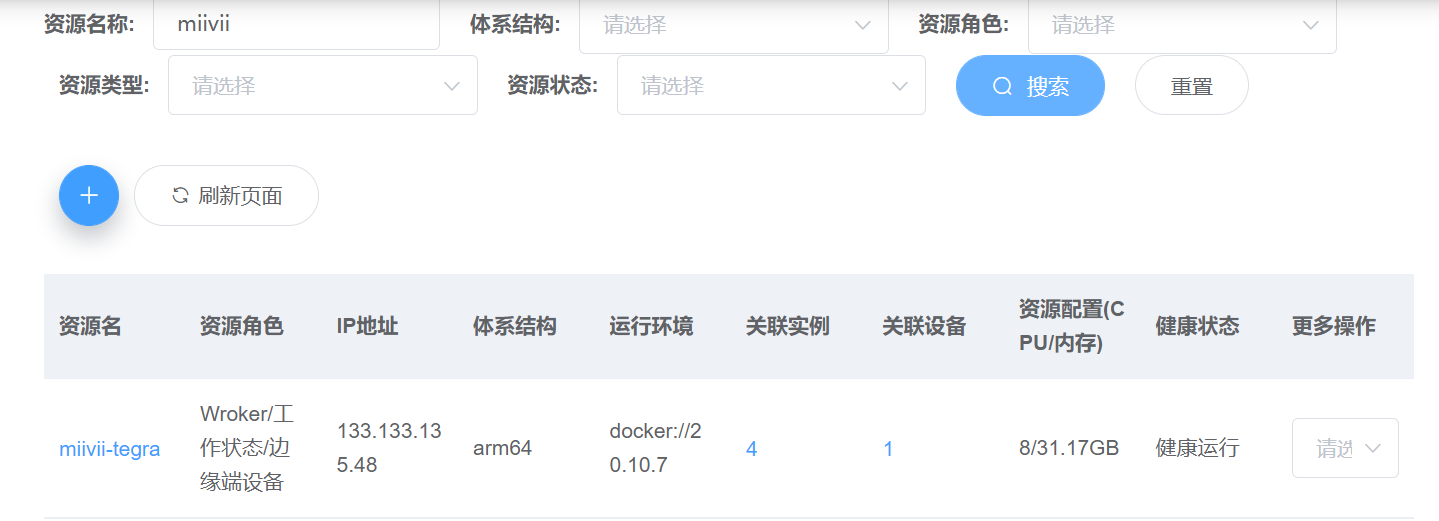Focus the 资源名称 input containing miivii
Screen dimensions: 1439x521
[296, 25]
